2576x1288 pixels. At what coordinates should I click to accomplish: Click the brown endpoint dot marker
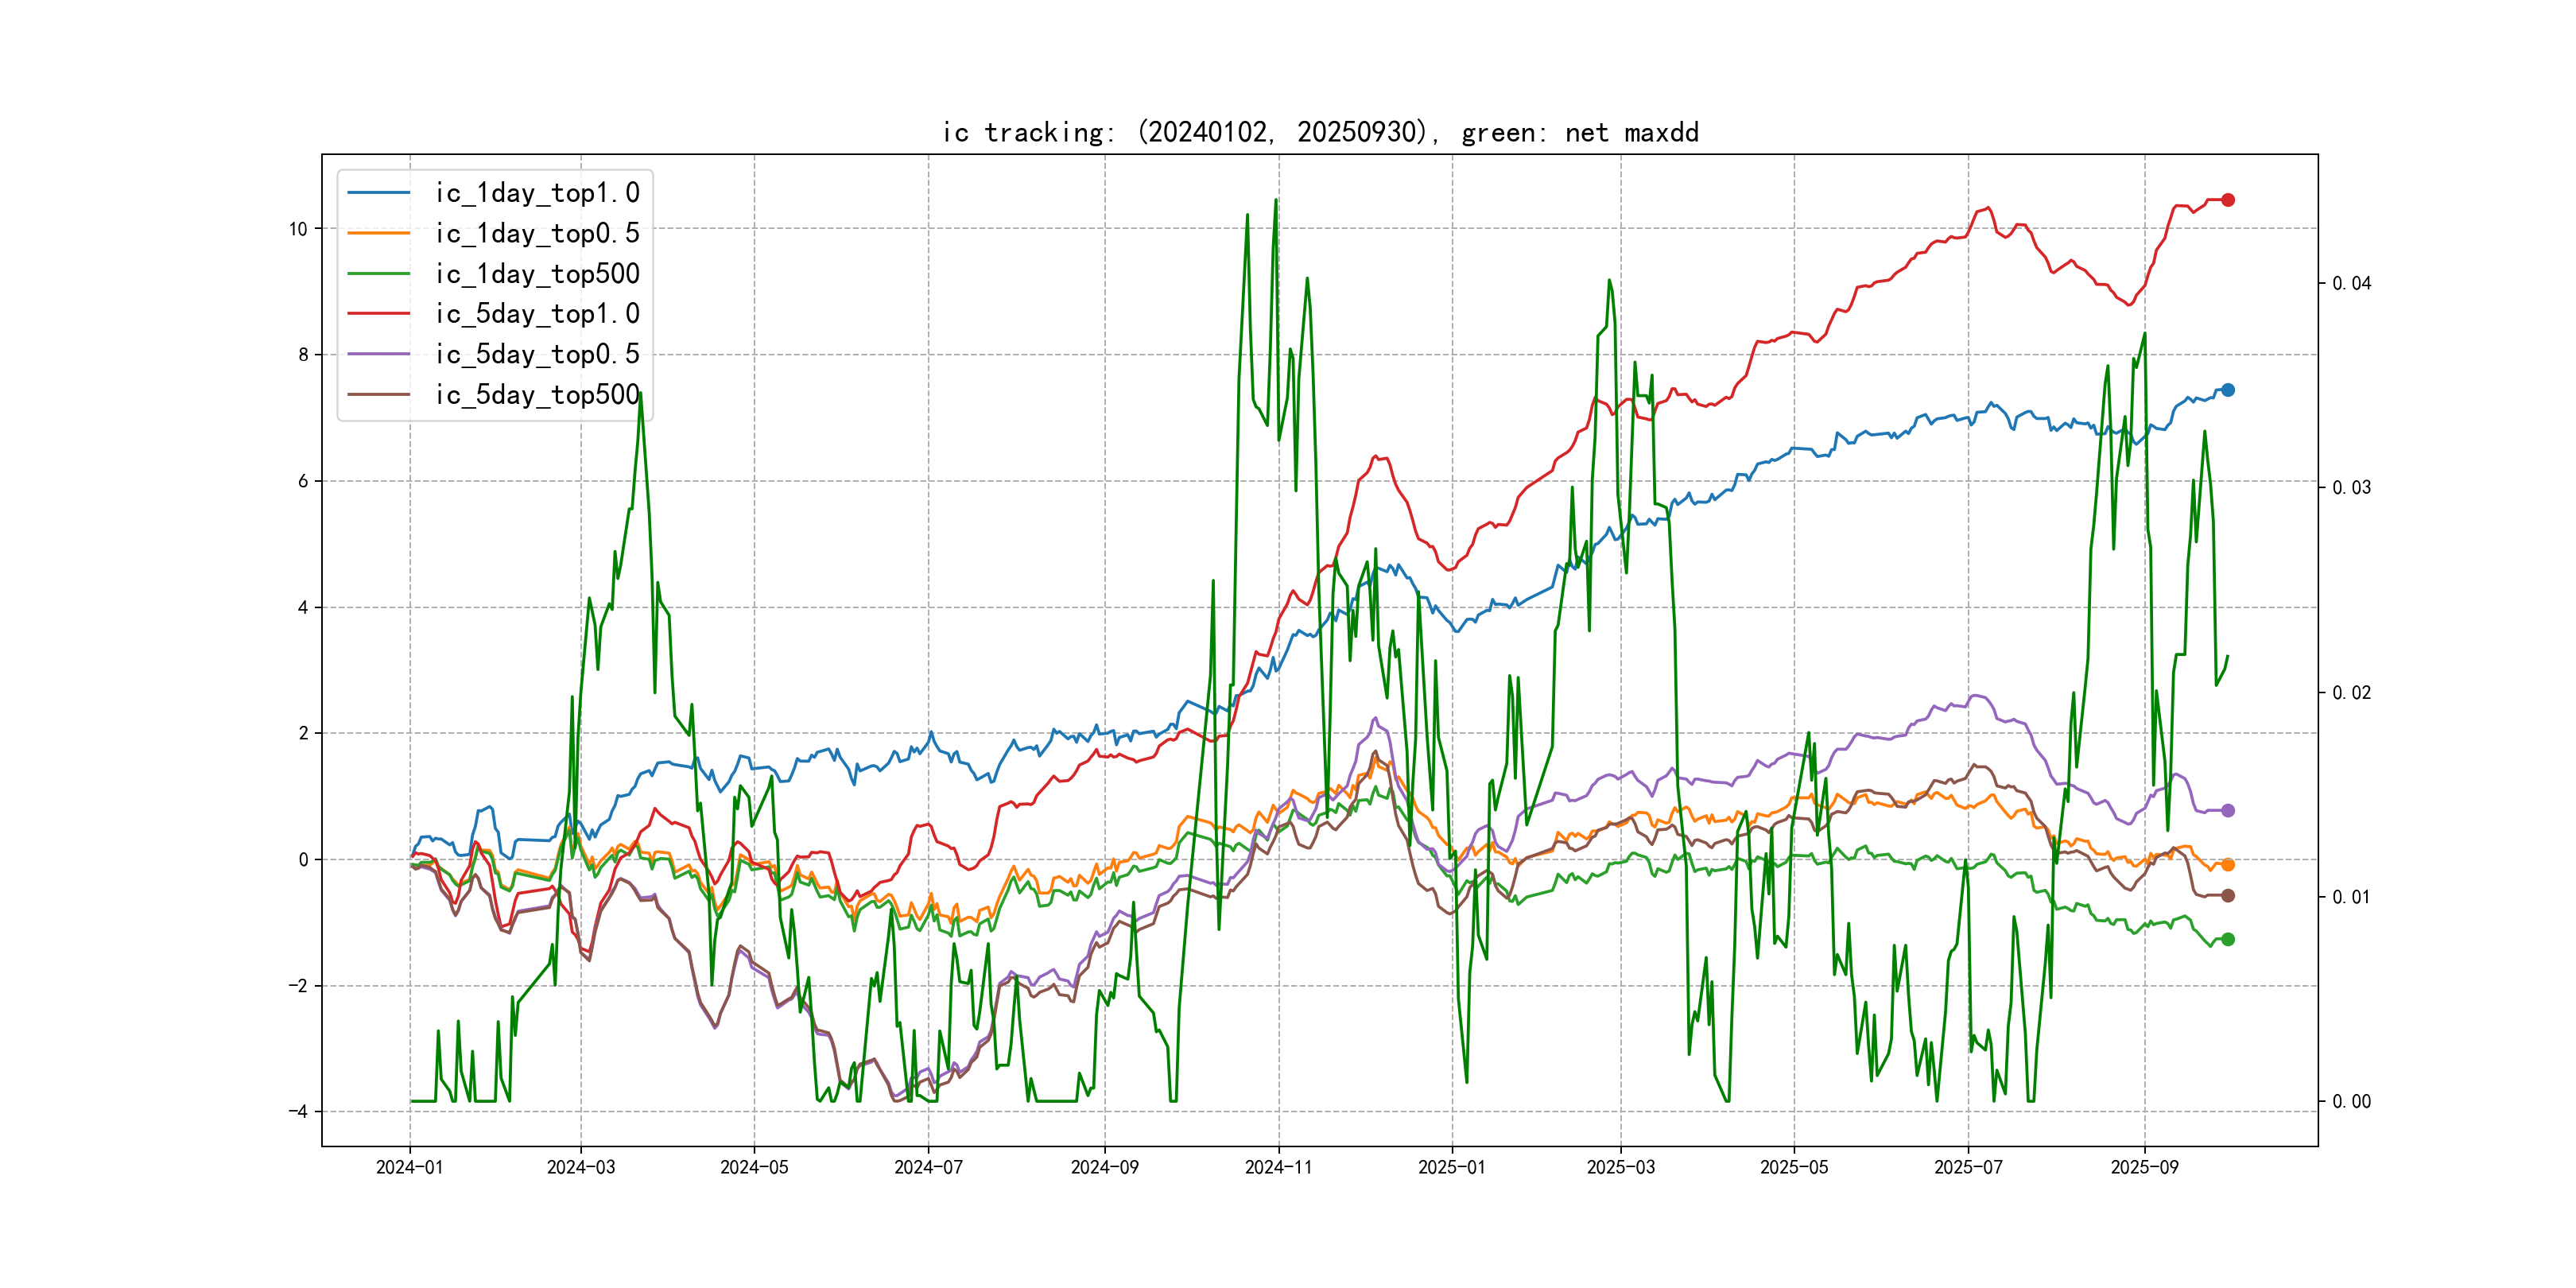point(2227,896)
